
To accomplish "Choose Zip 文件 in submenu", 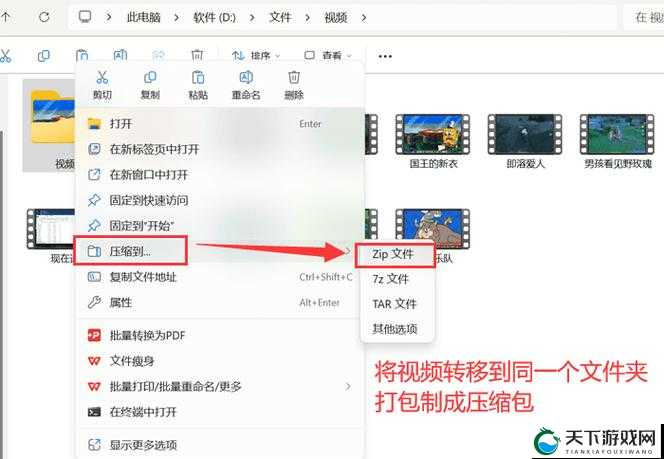I will tap(395, 254).
